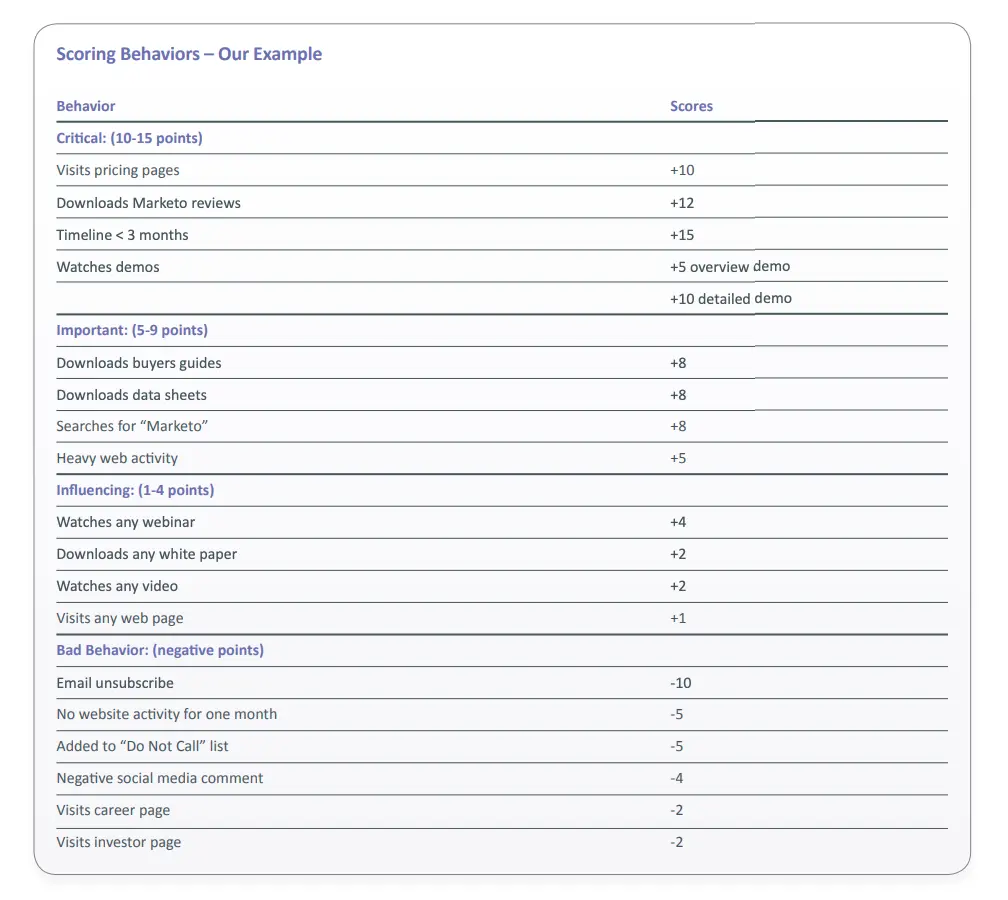Select the Downloads any white paper row

tap(147, 554)
